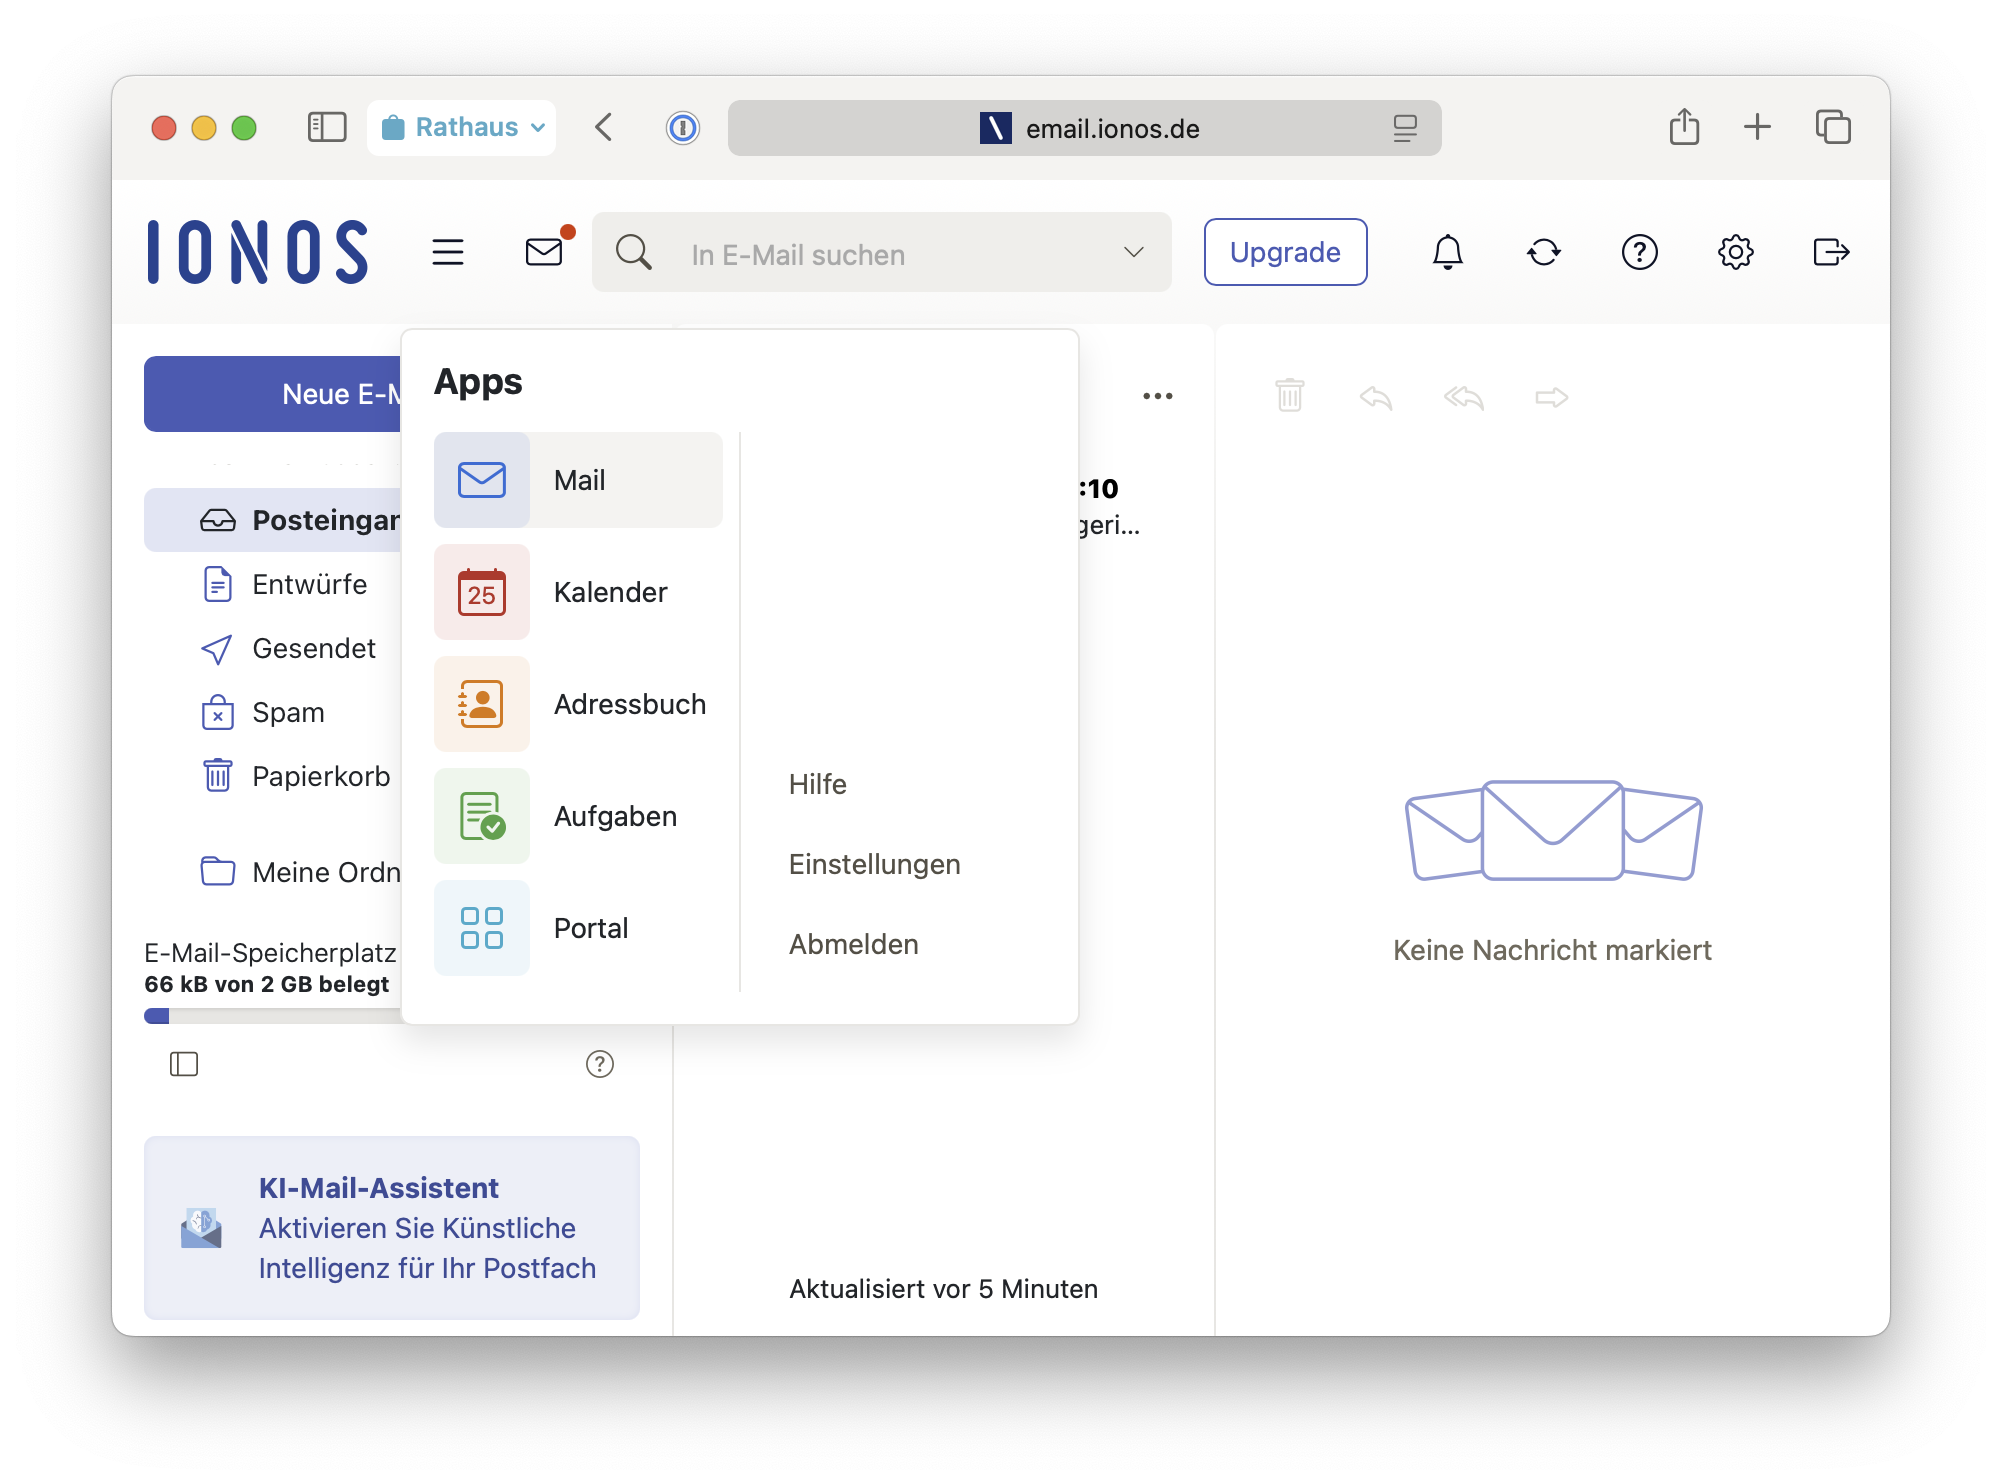Image resolution: width=2002 pixels, height=1484 pixels.
Task: Open settings via the gear icon
Action: coord(1735,252)
